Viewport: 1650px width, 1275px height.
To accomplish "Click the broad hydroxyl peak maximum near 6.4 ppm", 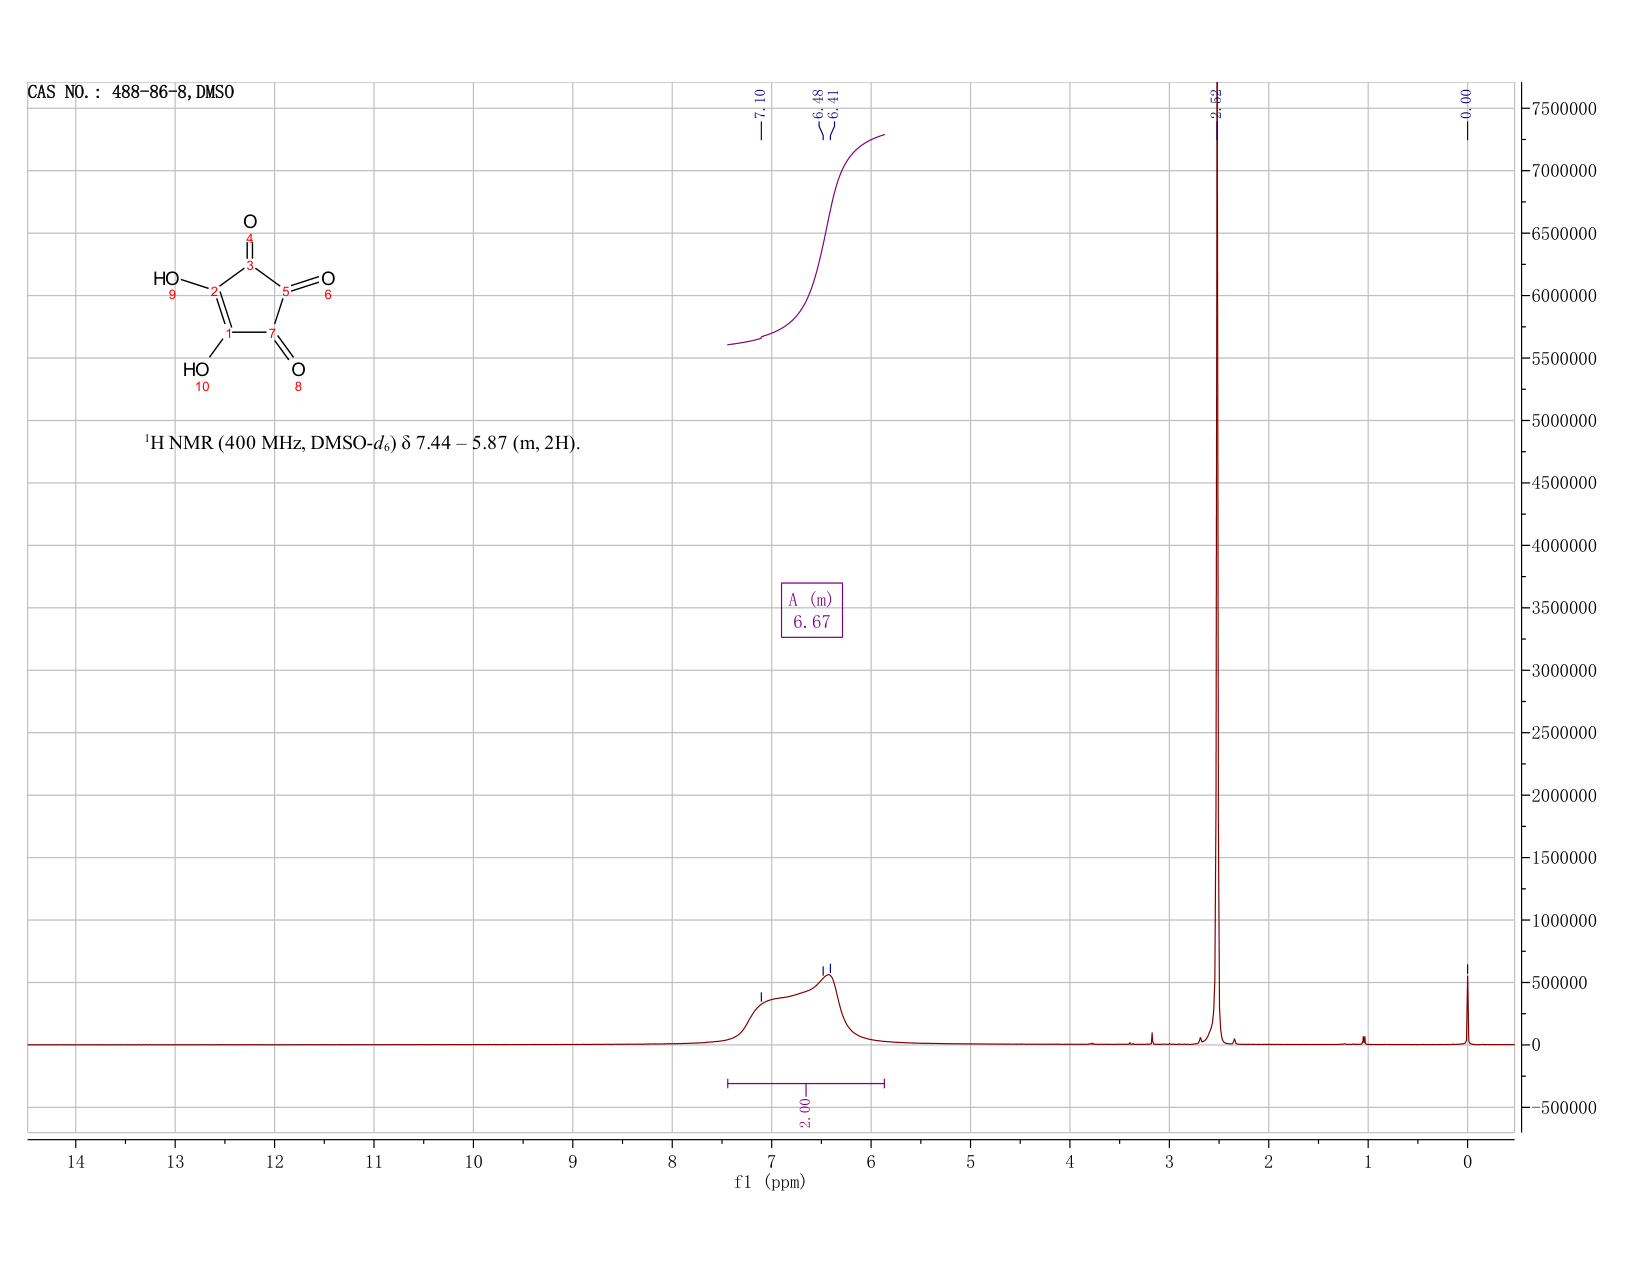I will point(828,976).
